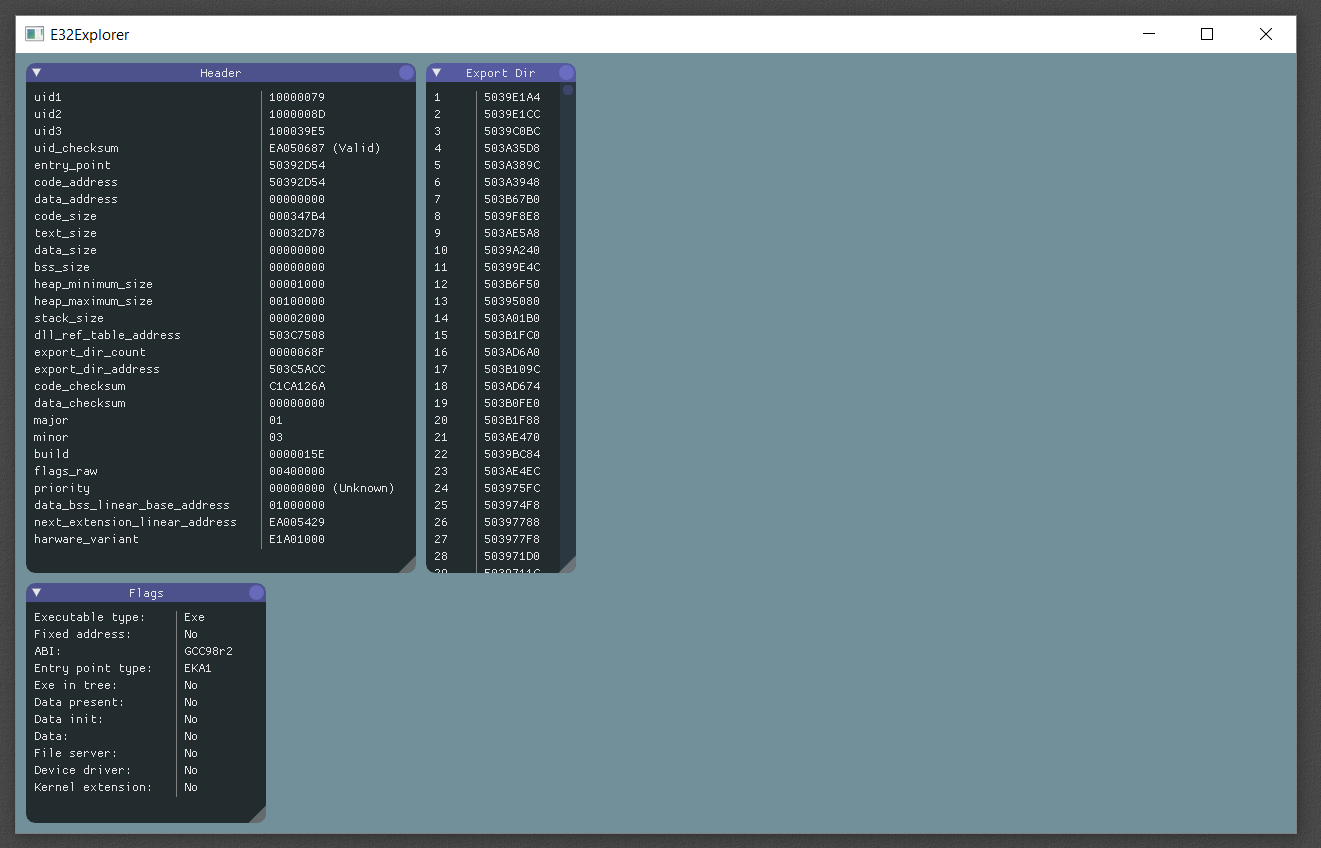The width and height of the screenshot is (1321, 848).
Task: Select text_size value 00032D78
Action: pos(297,233)
